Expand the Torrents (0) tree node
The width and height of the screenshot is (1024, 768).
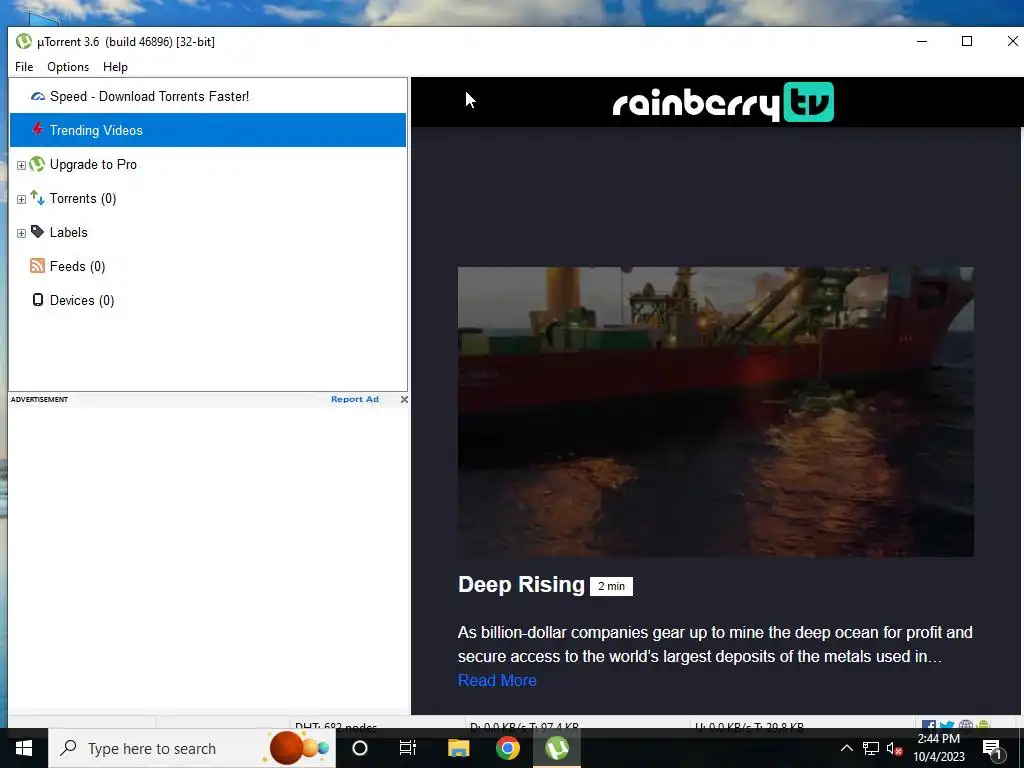21,199
